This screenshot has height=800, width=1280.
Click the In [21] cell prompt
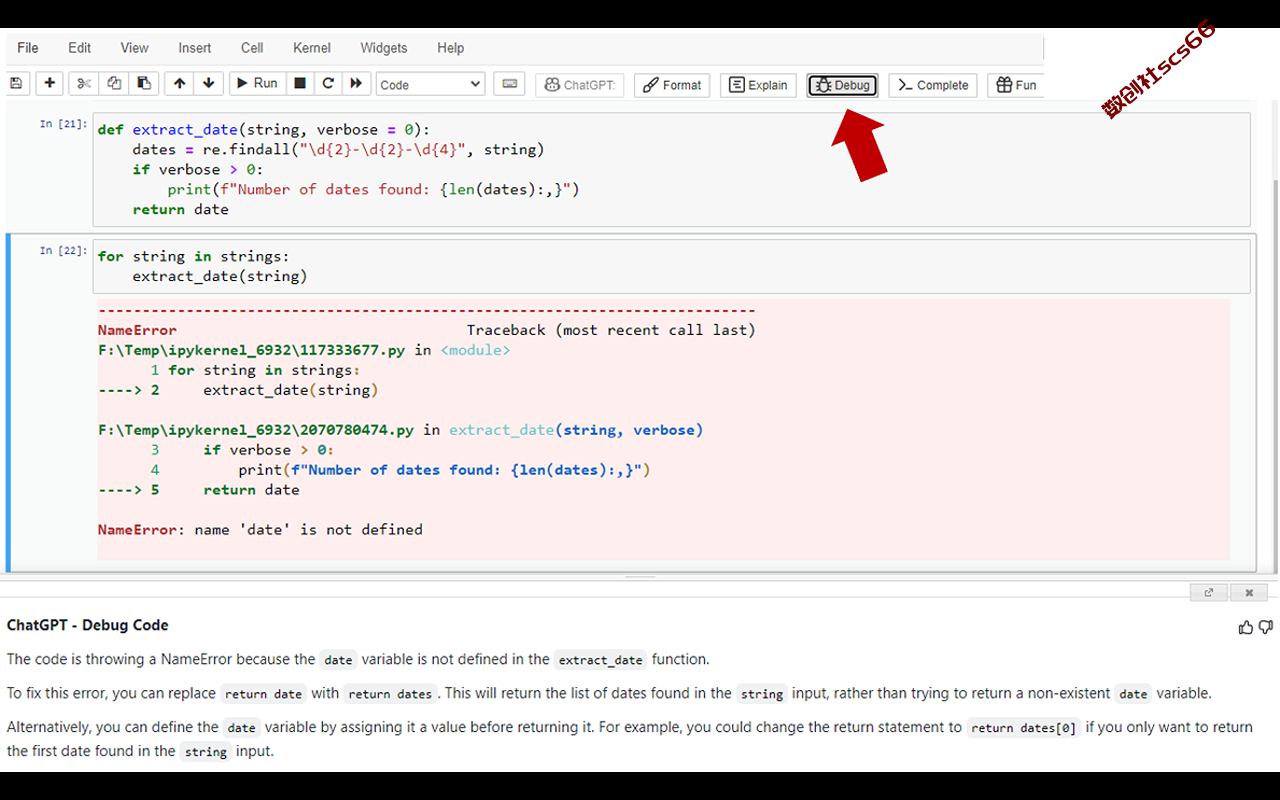coord(63,124)
